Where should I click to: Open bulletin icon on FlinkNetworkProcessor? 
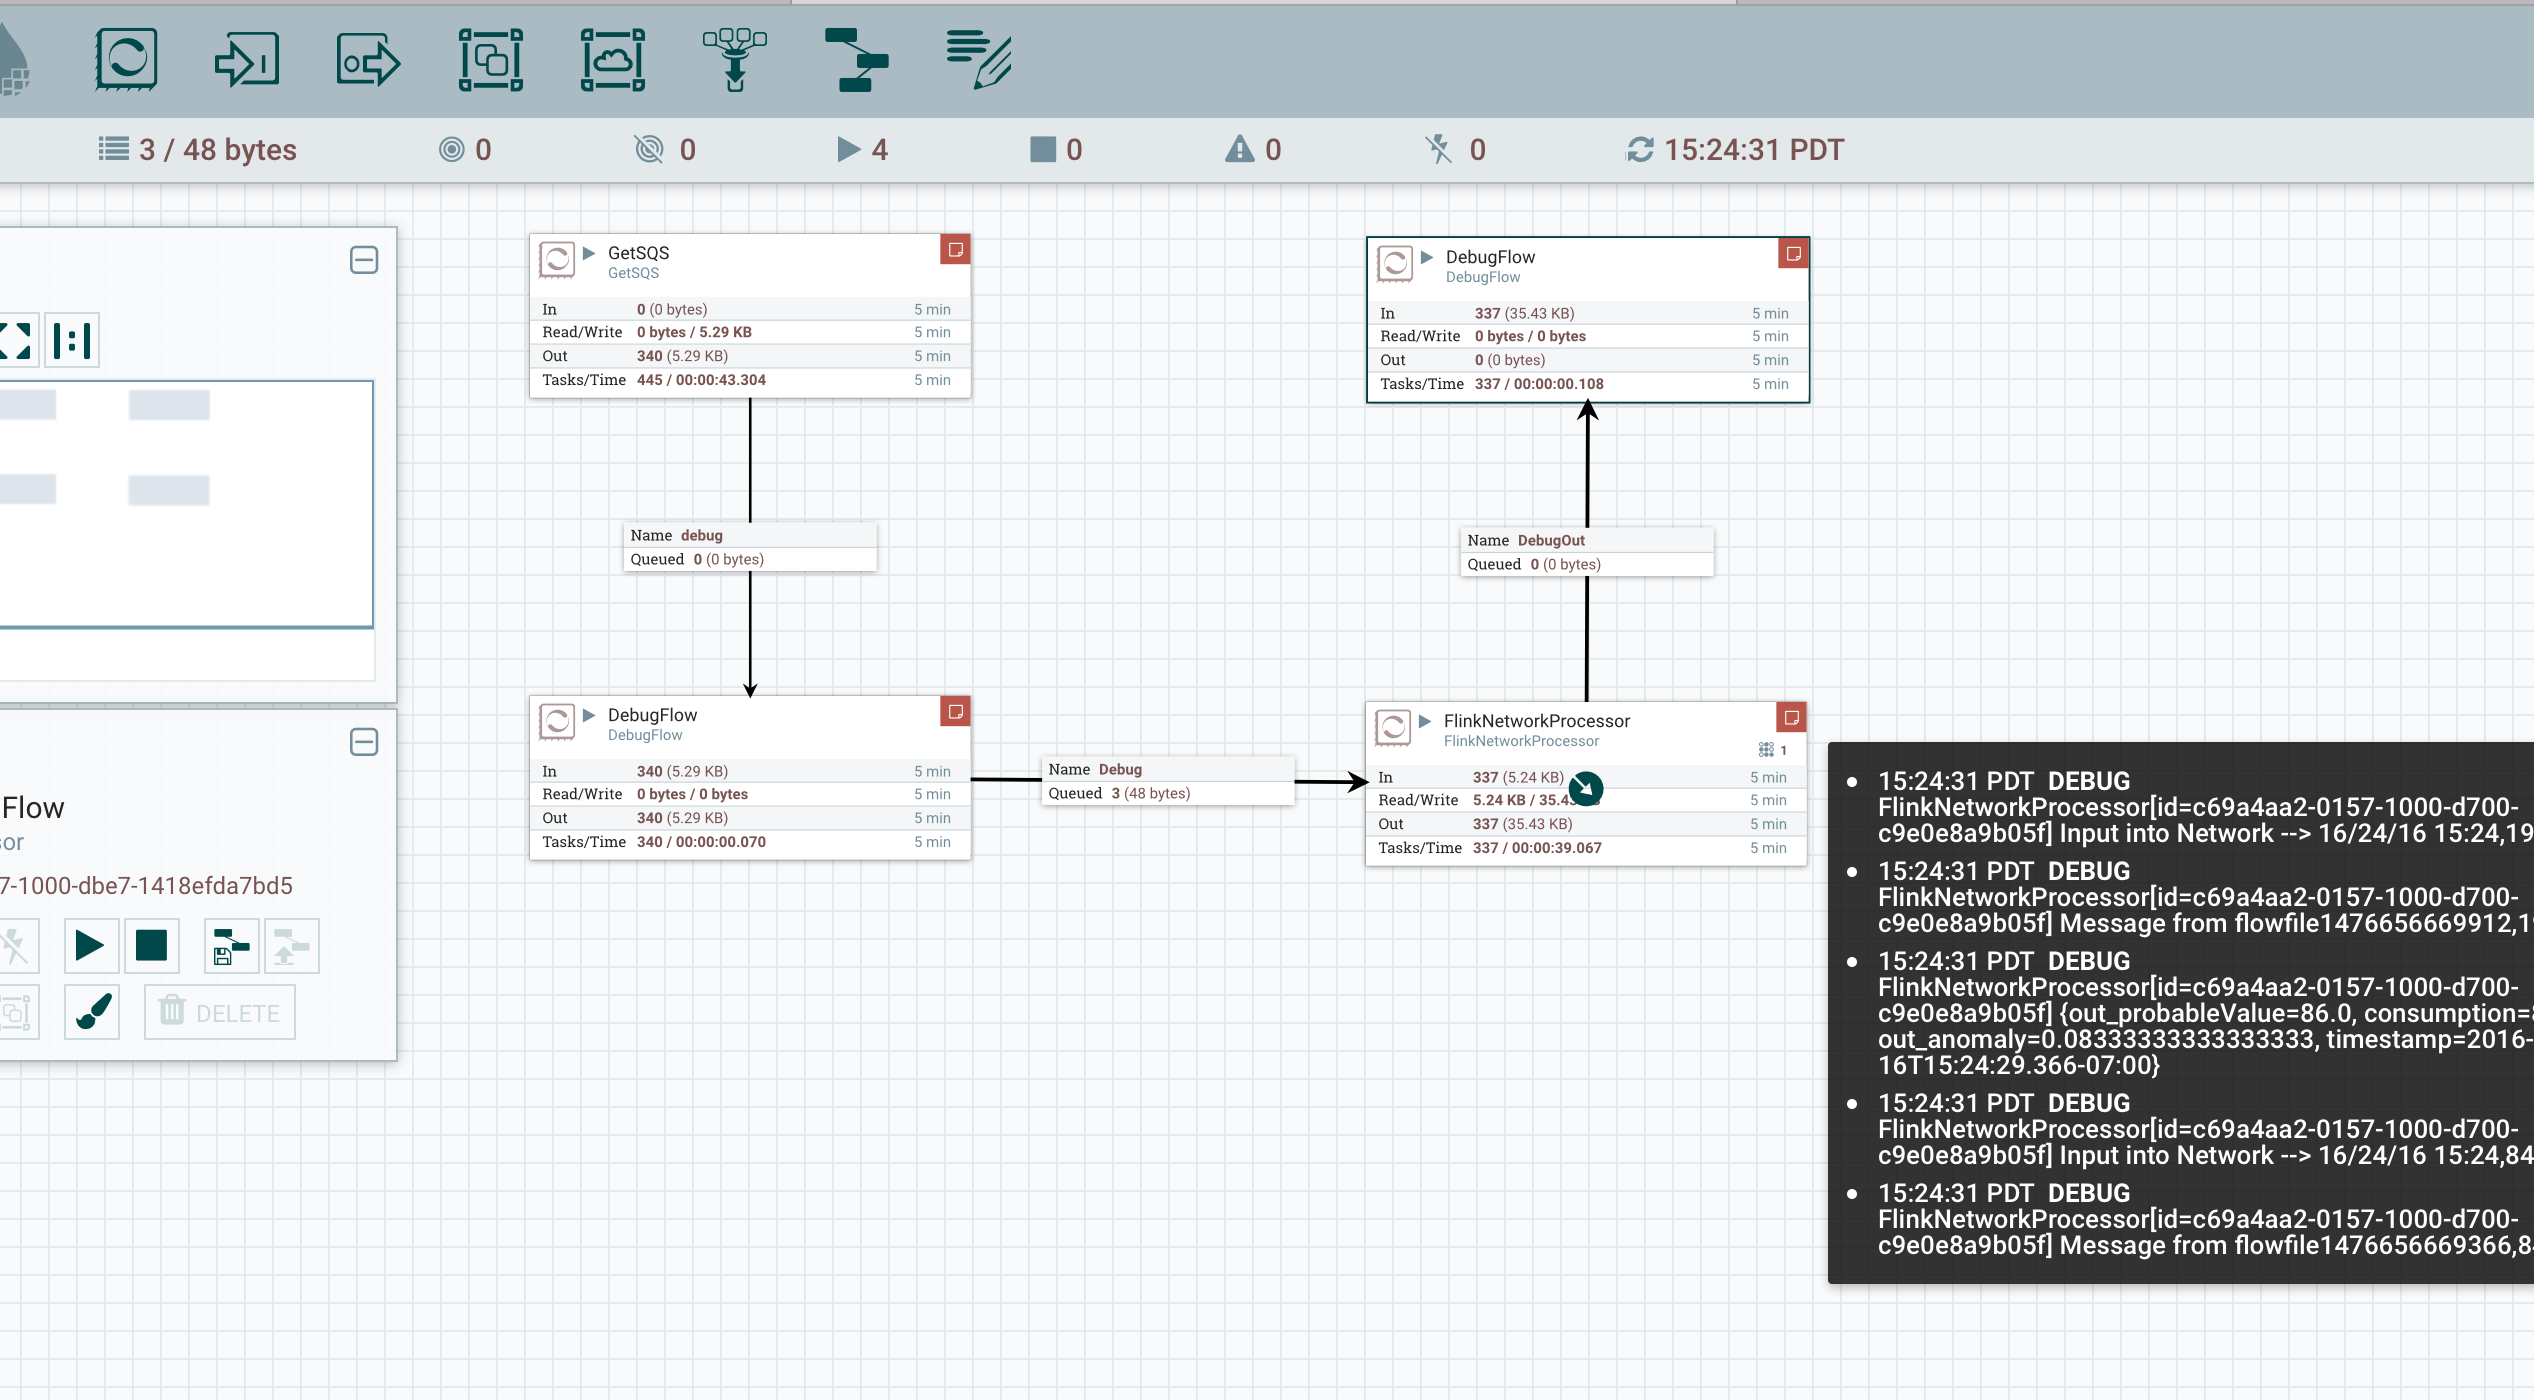[1791, 717]
